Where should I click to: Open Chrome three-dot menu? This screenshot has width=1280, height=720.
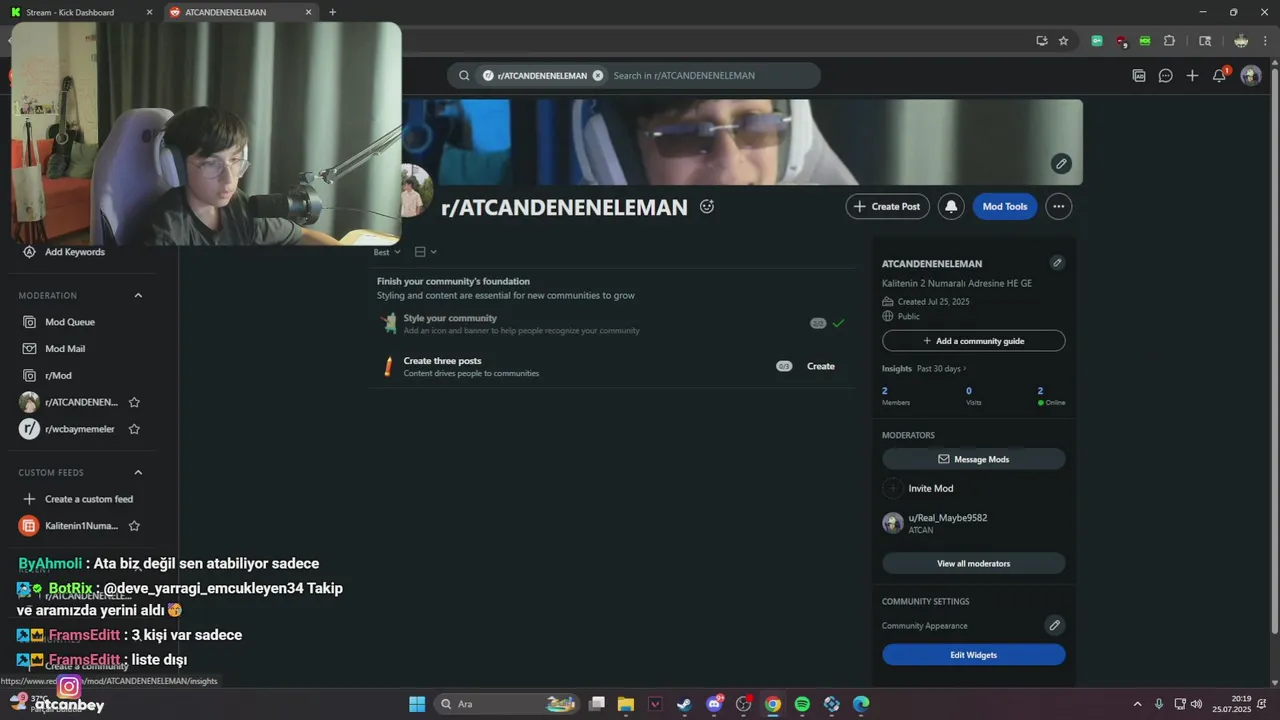(x=1265, y=41)
